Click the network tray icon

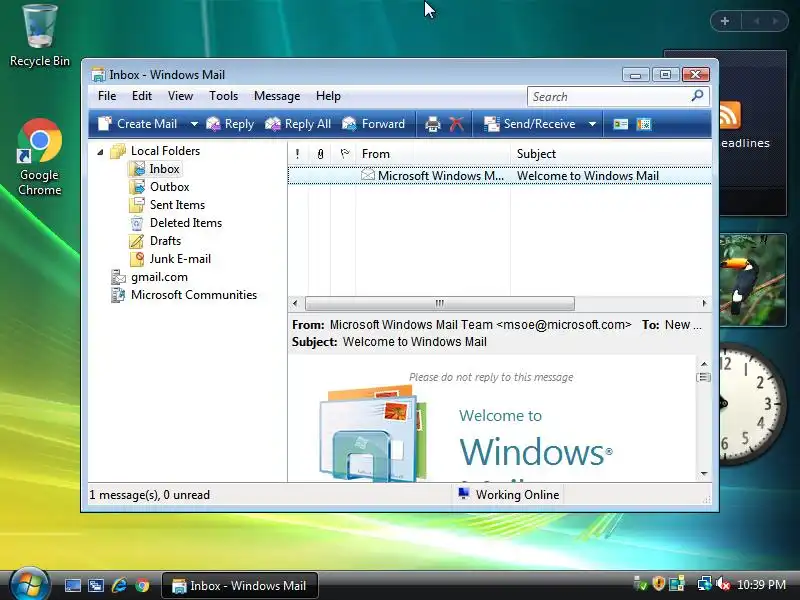tap(704, 584)
